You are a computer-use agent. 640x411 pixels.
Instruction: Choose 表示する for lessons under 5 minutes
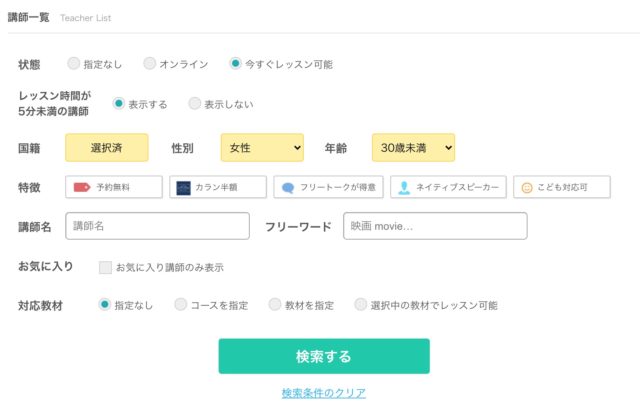click(x=118, y=104)
